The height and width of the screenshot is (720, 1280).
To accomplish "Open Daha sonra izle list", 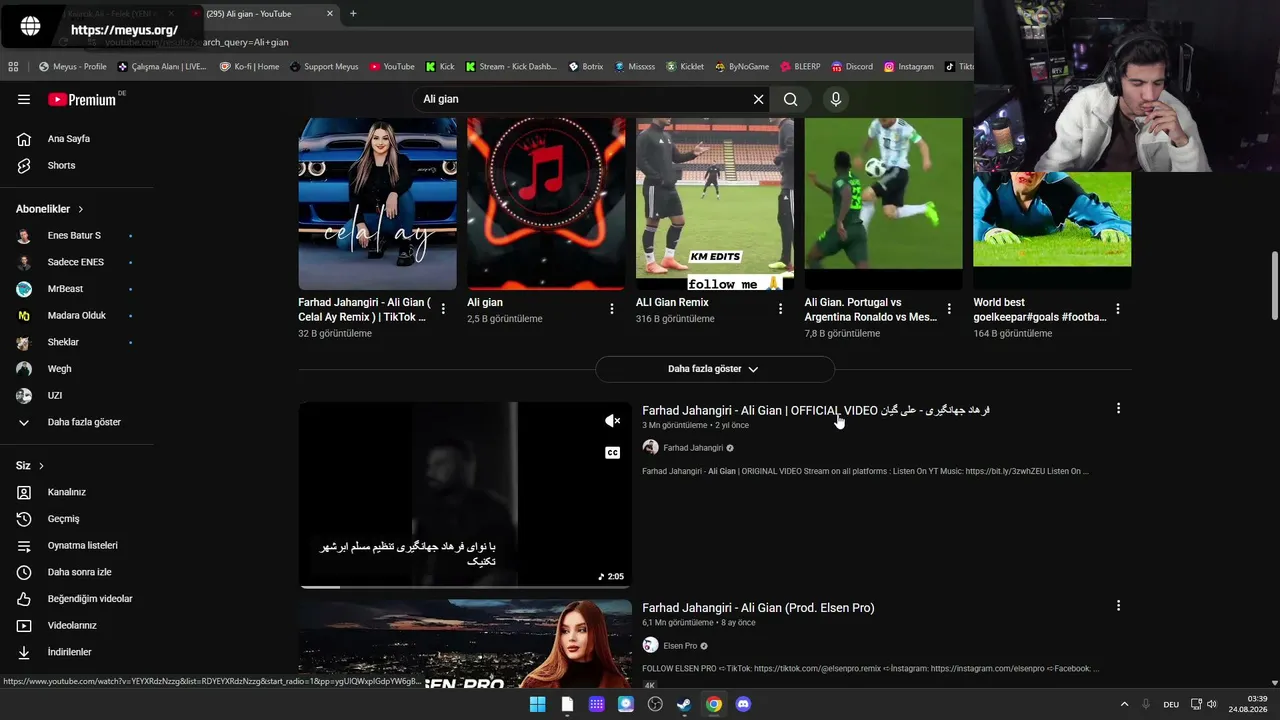I will [77, 572].
